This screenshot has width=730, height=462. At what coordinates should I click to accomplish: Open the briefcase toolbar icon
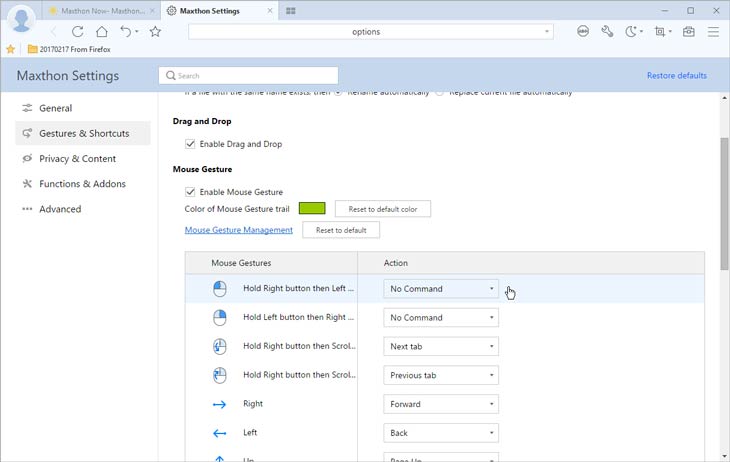pos(689,31)
